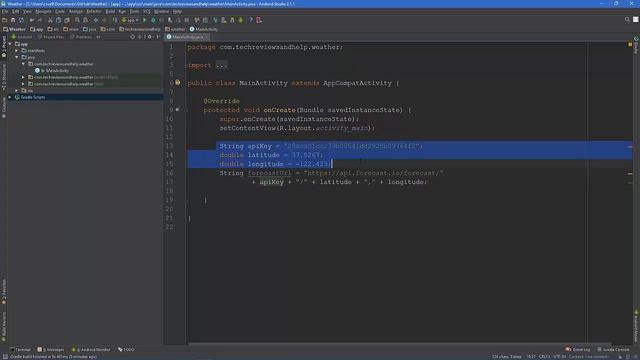640x360 pixels.
Task: Click the Help question mark icon
Action: (x=251, y=20)
